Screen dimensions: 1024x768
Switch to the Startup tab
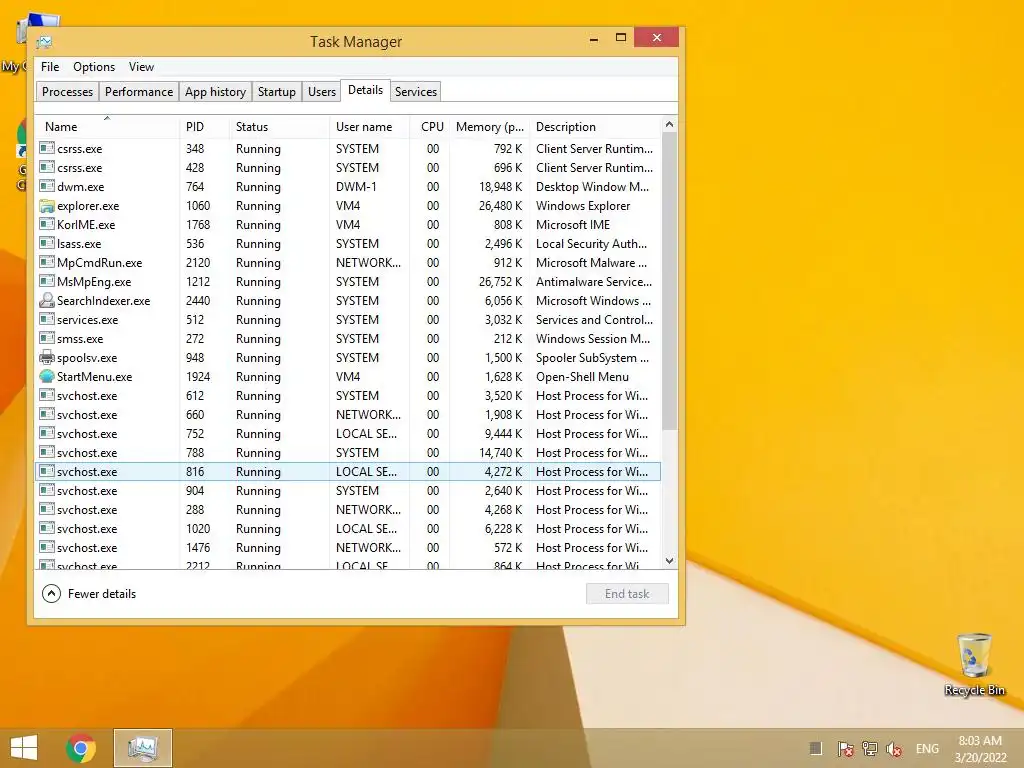pyautogui.click(x=277, y=92)
